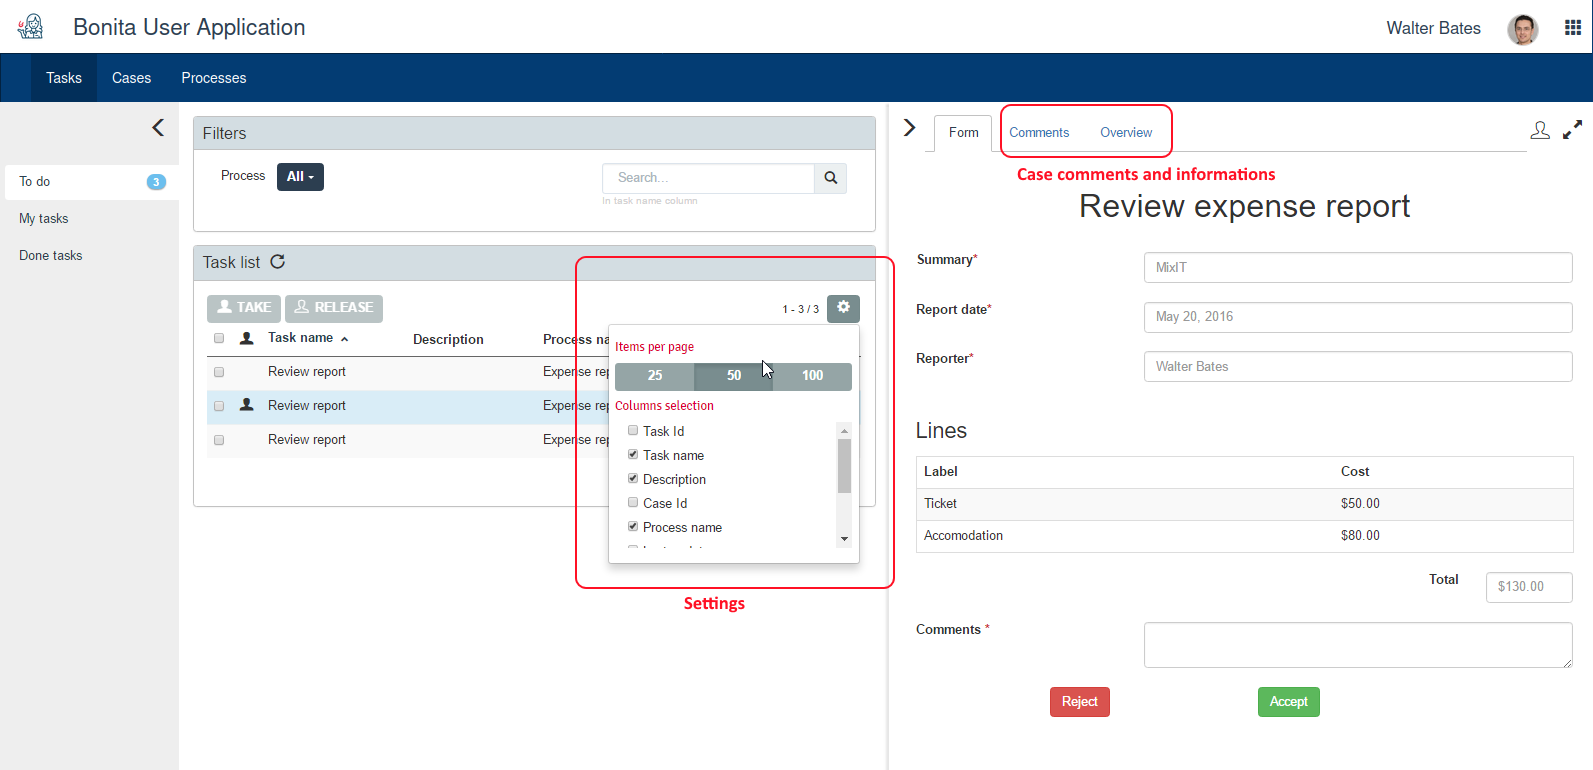1593x770 pixels.
Task: Toggle the Case Id column checkbox
Action: [x=633, y=503]
